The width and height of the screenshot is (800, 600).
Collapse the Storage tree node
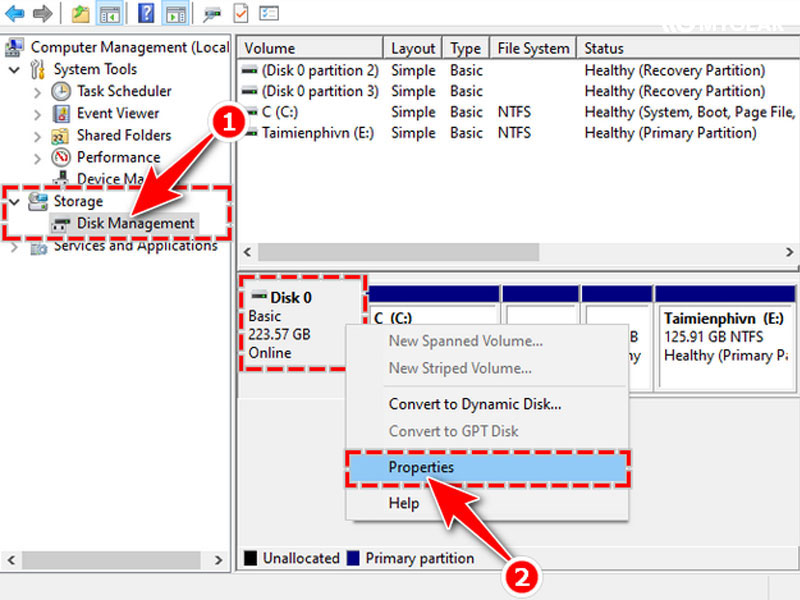(14, 202)
